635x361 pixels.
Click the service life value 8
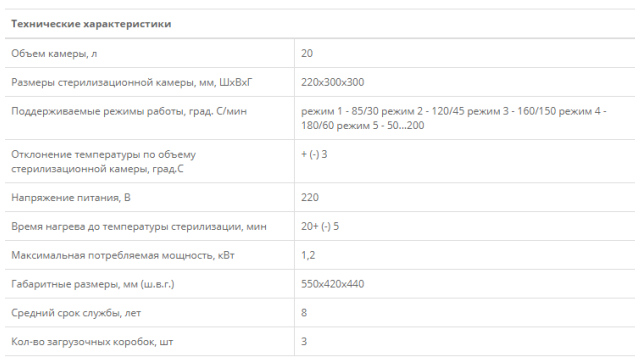coord(304,313)
